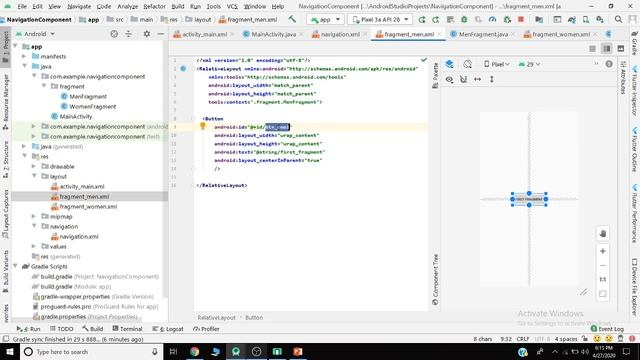Open the Analyze menu
The height and width of the screenshot is (360, 640).
[x=127, y=6]
